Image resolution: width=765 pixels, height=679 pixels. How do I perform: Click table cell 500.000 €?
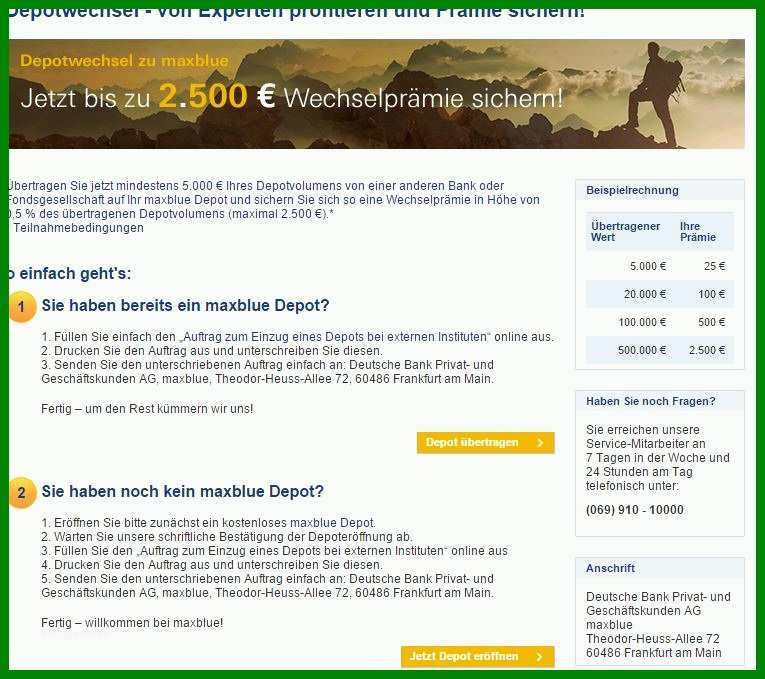(x=642, y=350)
